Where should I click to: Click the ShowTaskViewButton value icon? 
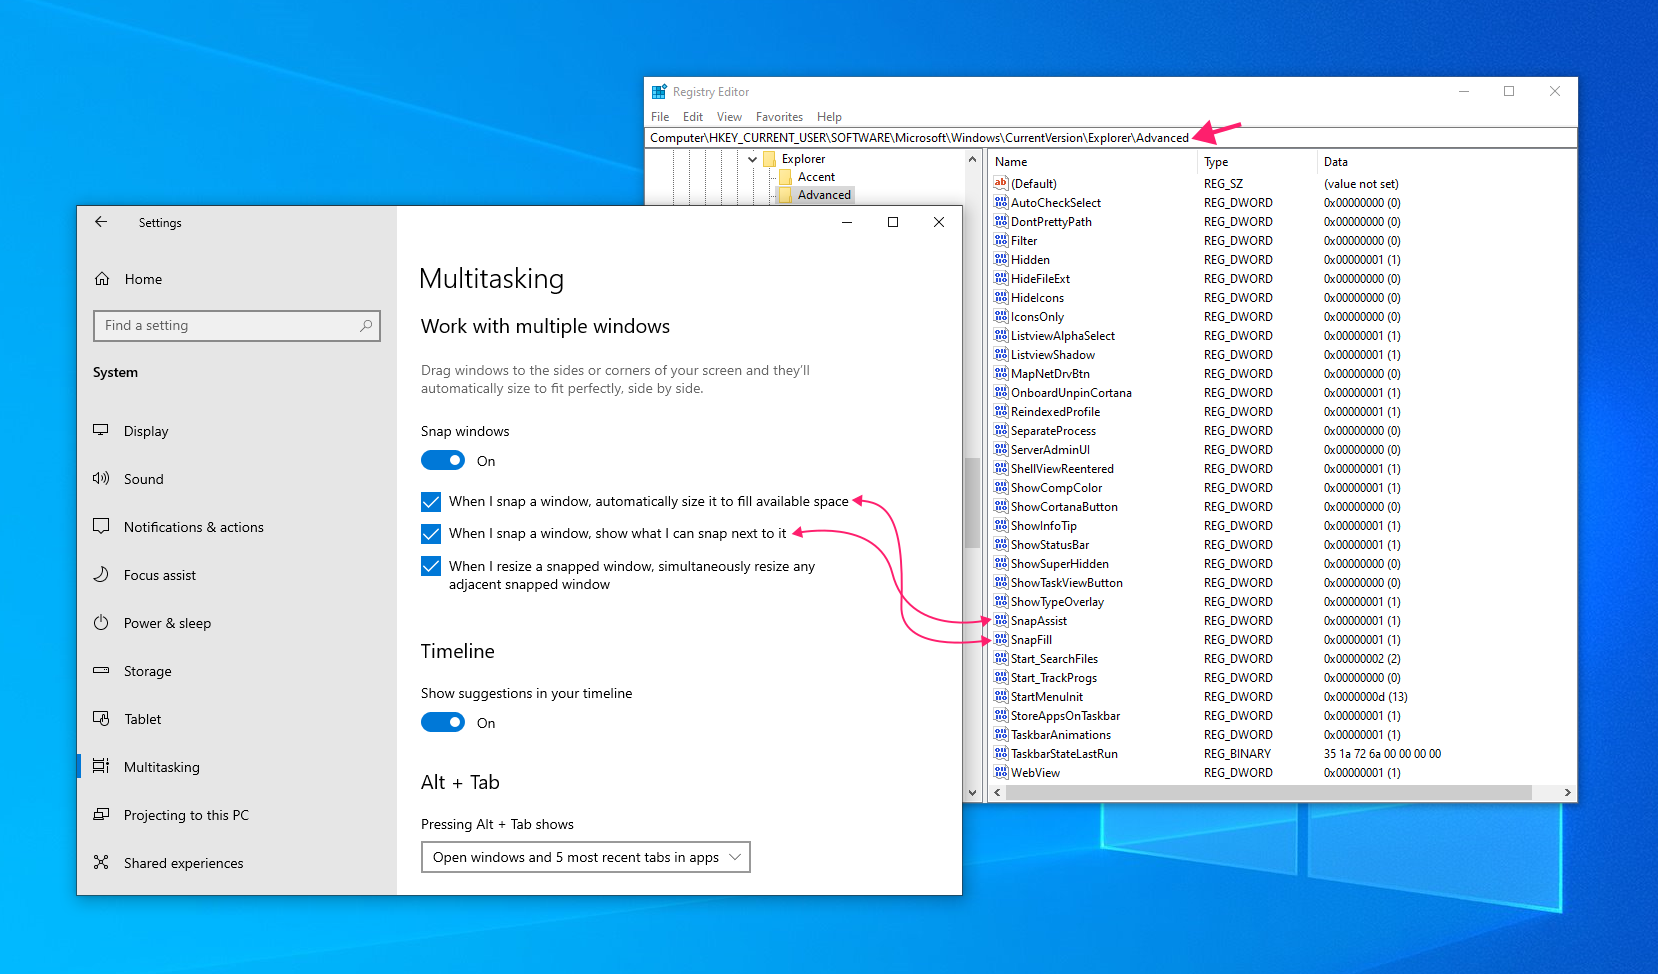pyautogui.click(x=1001, y=582)
